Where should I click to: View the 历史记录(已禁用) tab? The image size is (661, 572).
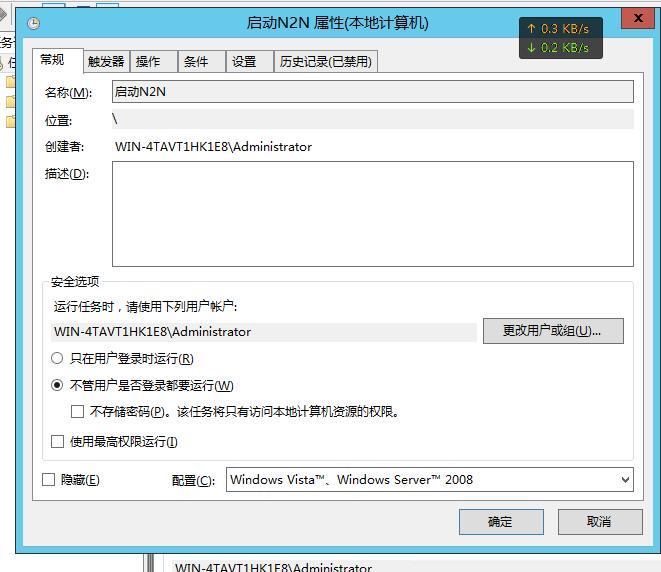(x=325, y=61)
